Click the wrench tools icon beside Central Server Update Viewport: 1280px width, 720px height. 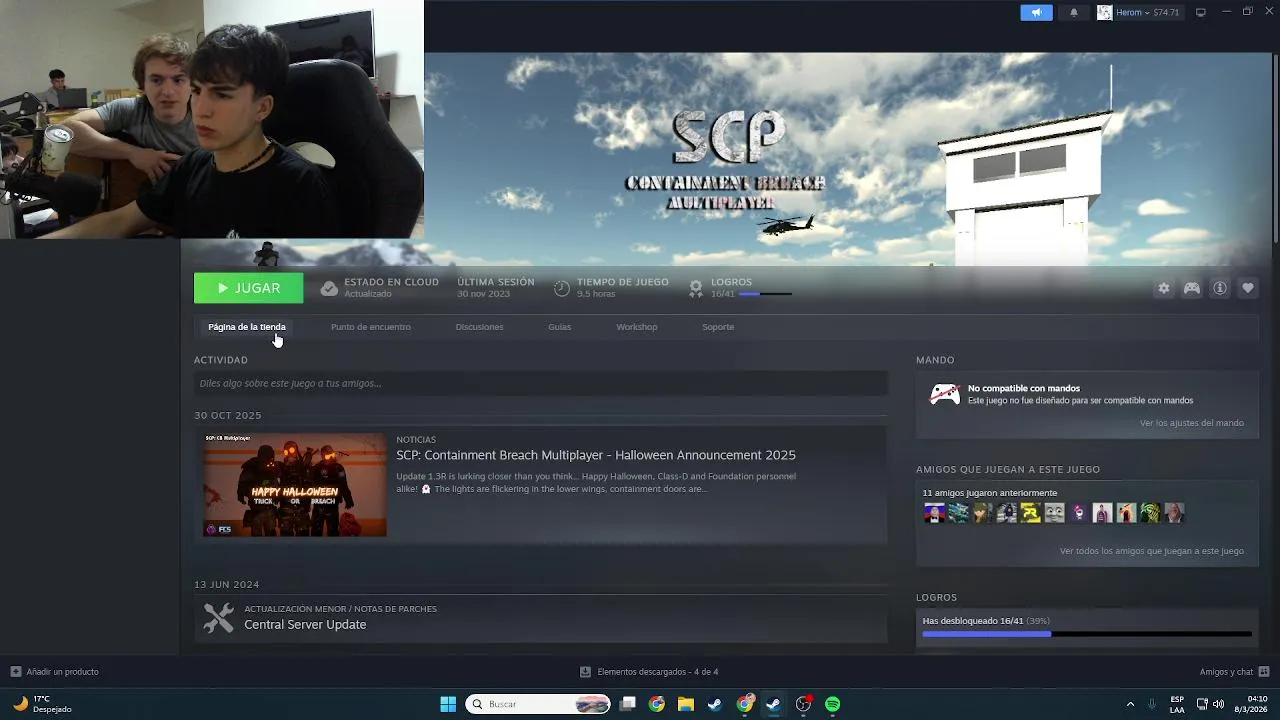click(x=218, y=617)
